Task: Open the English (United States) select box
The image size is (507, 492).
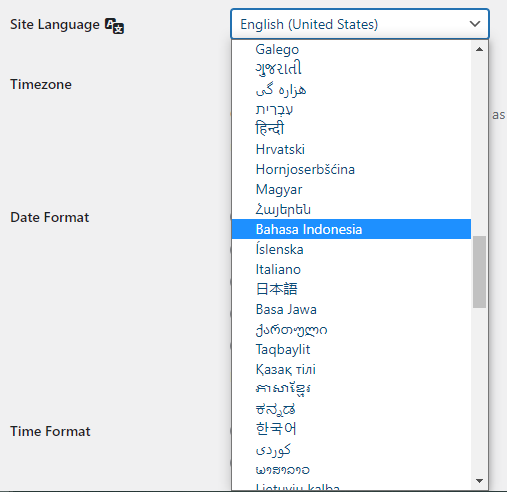Action: [x=360, y=24]
